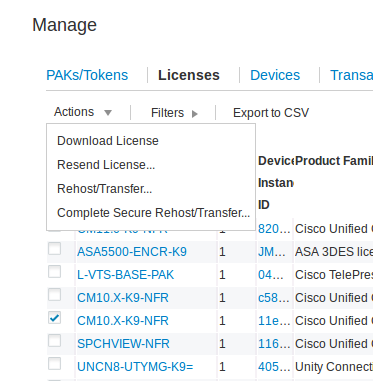Open the ASA5500-ENCR-K9 license link
Viewport: 373px width, 381px height.
coord(132,252)
